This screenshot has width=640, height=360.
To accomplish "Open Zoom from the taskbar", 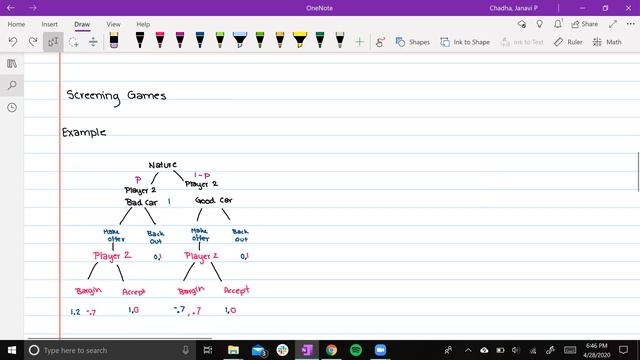I will [x=380, y=350].
